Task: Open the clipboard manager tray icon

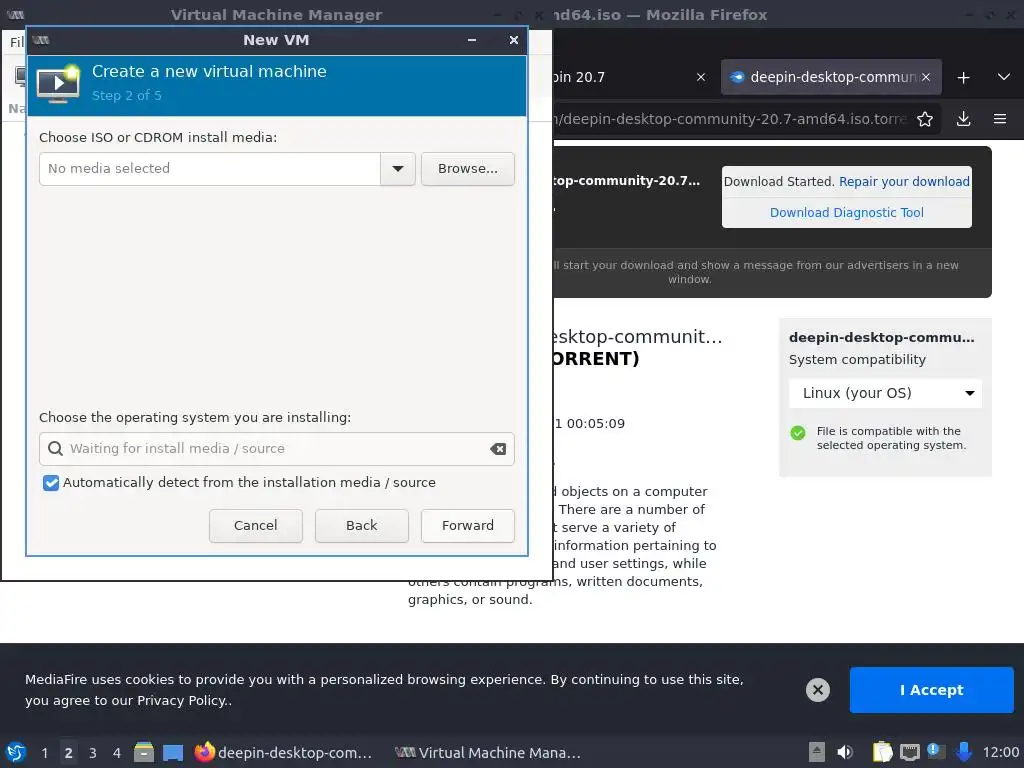Action: 882,752
